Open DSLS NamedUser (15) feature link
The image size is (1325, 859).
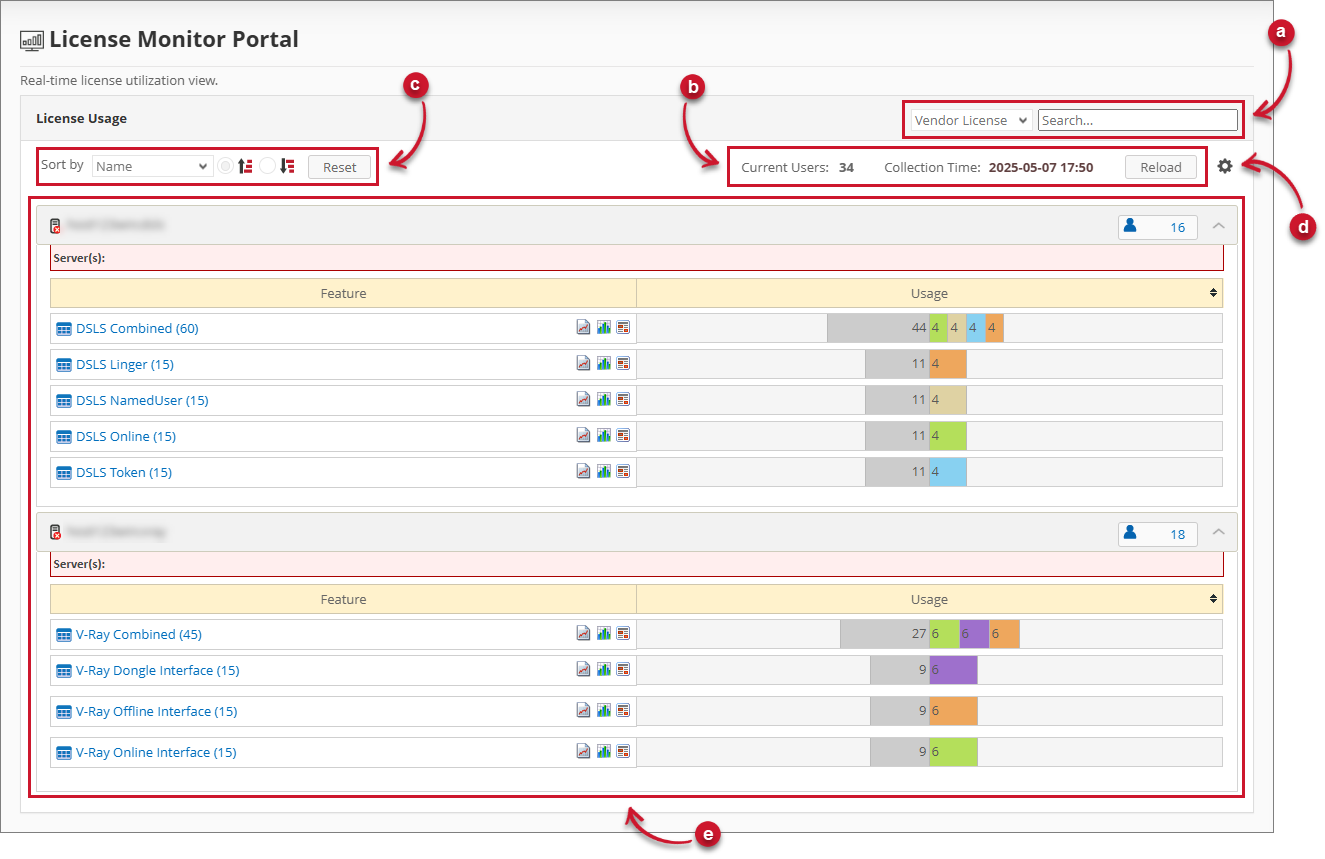pos(142,400)
